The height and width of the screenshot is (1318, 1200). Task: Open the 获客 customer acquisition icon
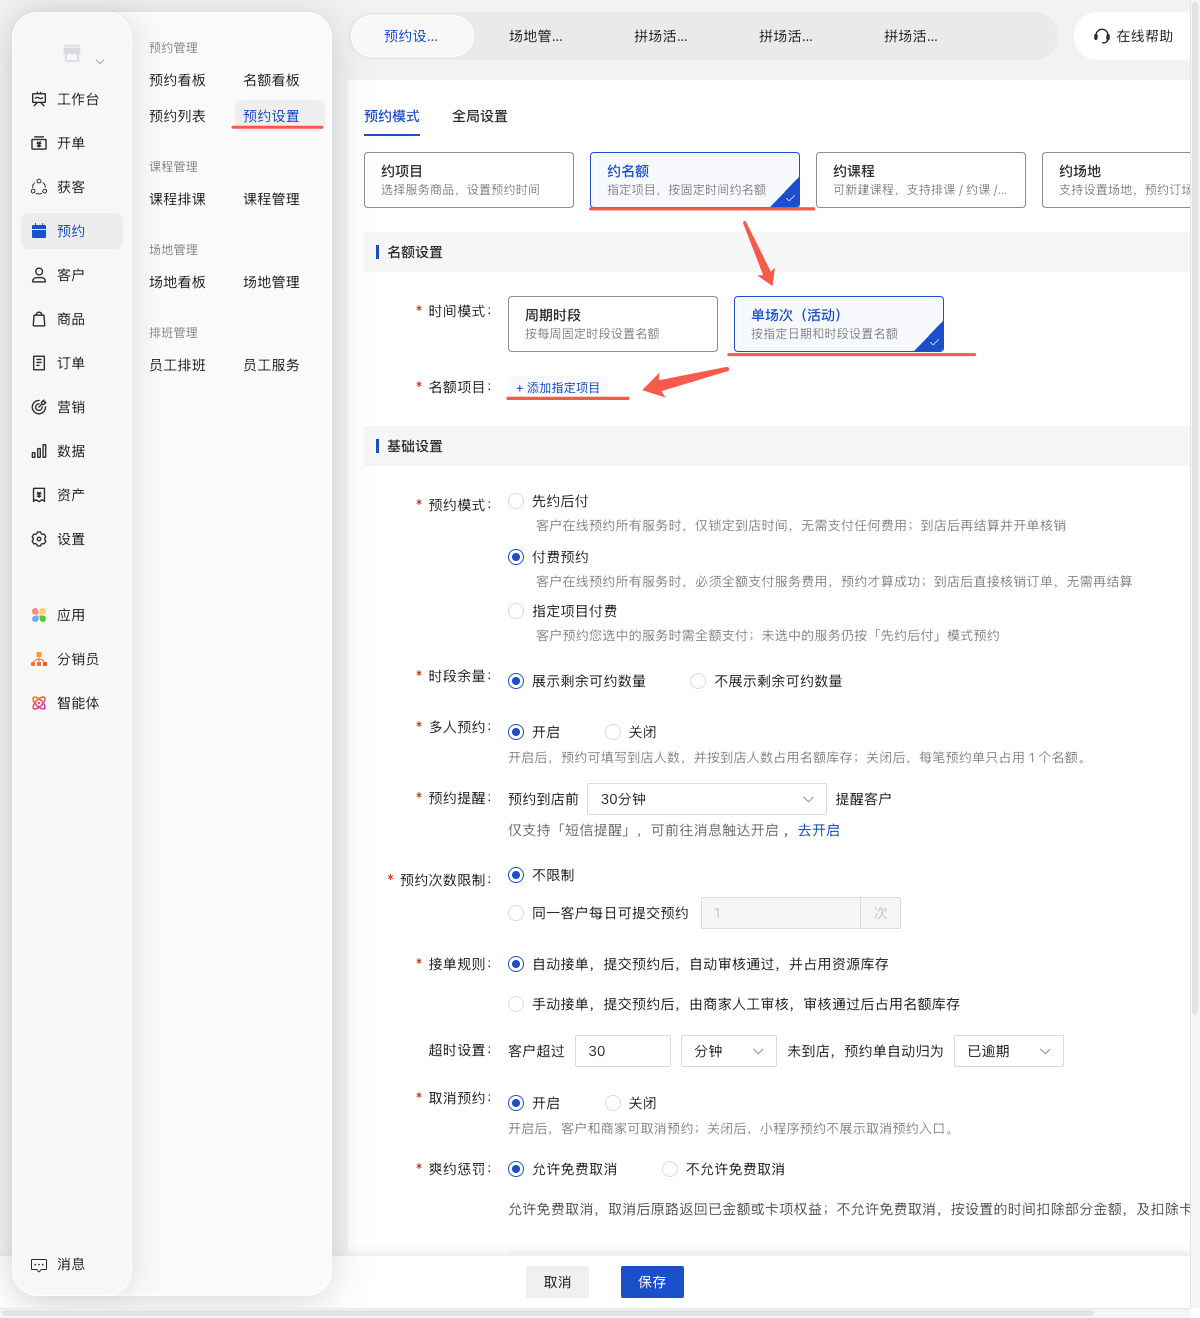39,187
